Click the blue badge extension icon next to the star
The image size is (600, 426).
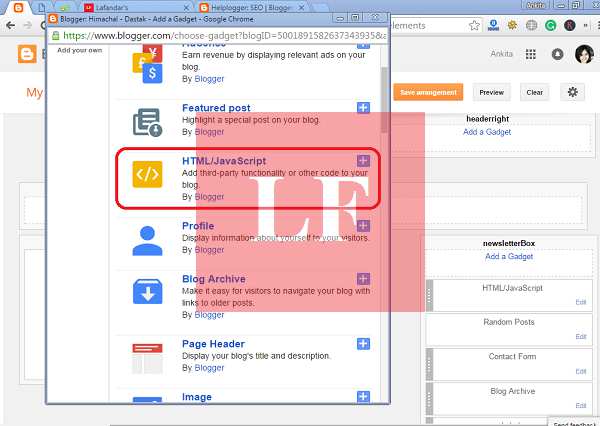493,25
